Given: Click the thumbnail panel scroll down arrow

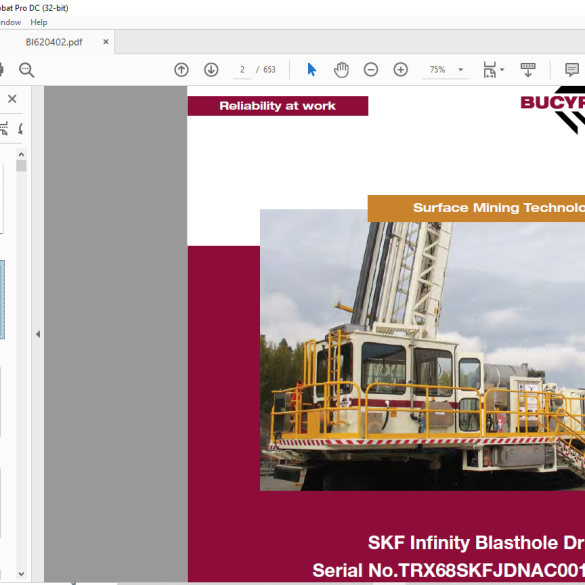Looking at the screenshot, I should pyautogui.click(x=21, y=574).
